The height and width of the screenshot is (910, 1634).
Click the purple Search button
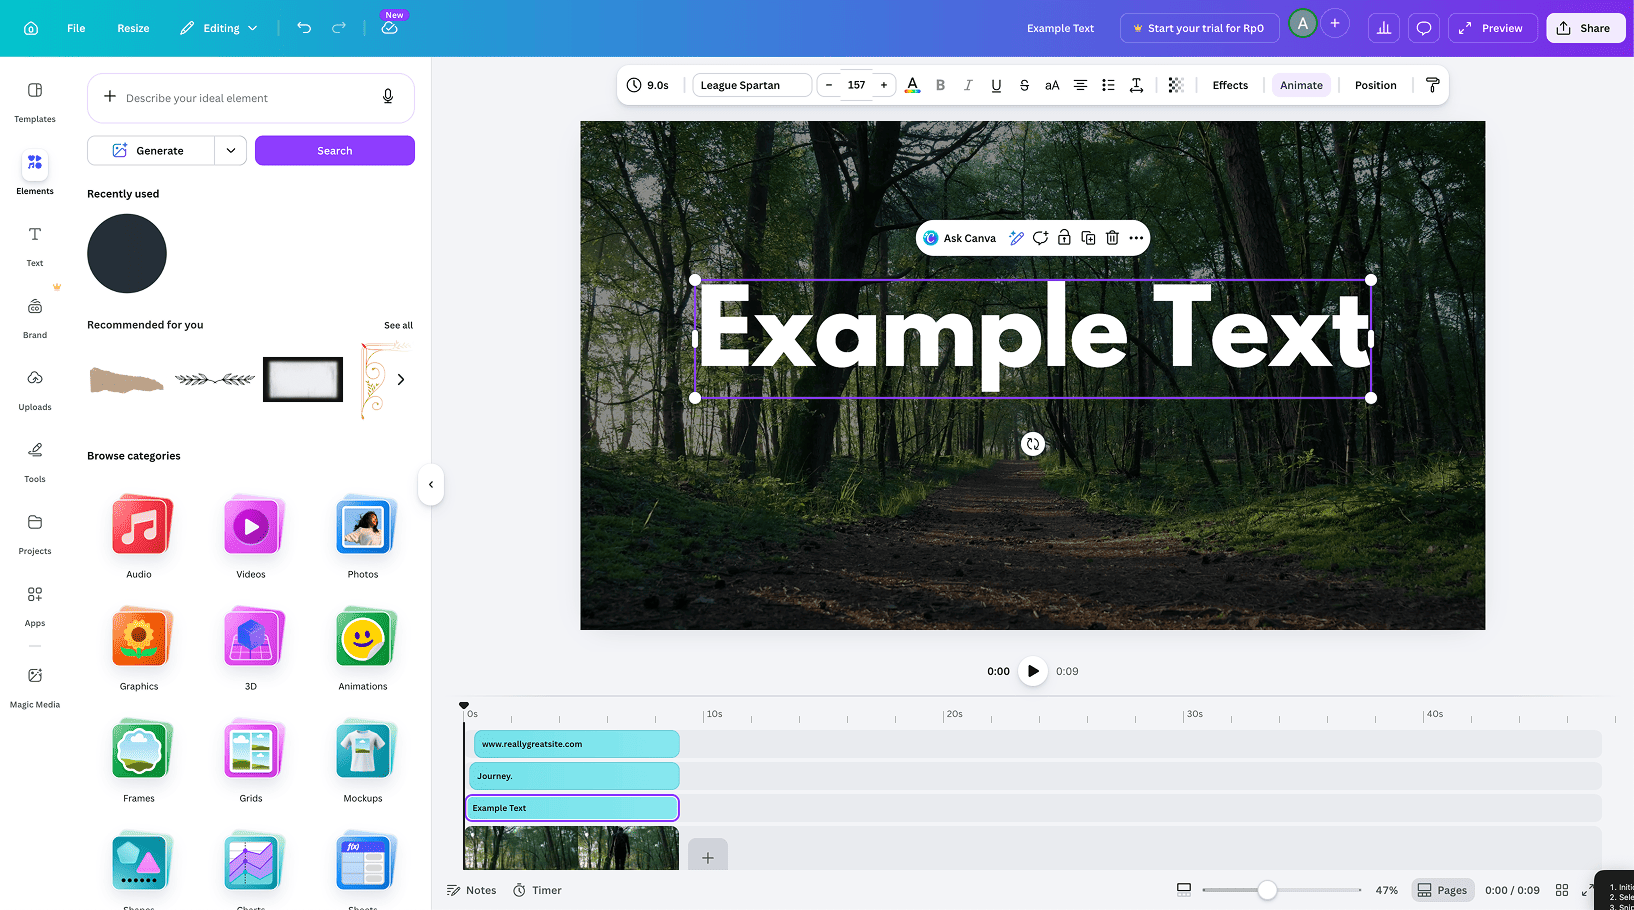pos(334,151)
